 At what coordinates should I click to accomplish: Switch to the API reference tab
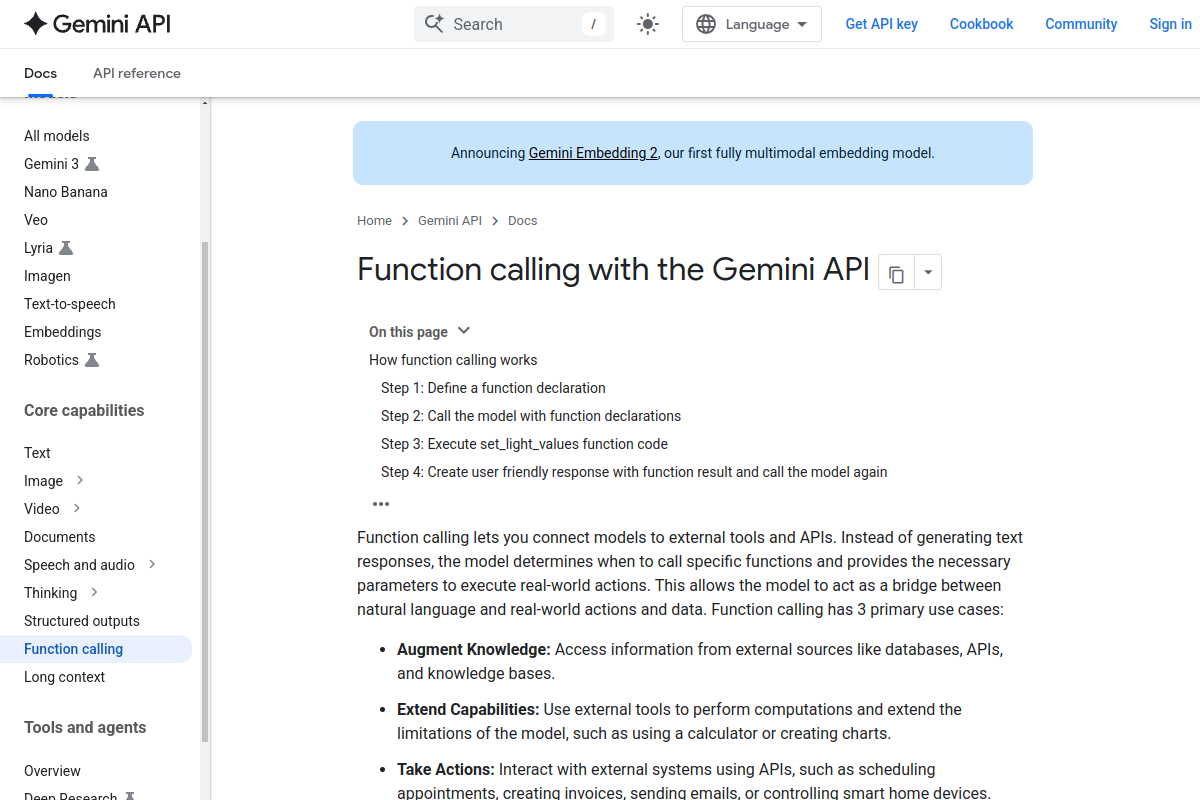point(136,73)
